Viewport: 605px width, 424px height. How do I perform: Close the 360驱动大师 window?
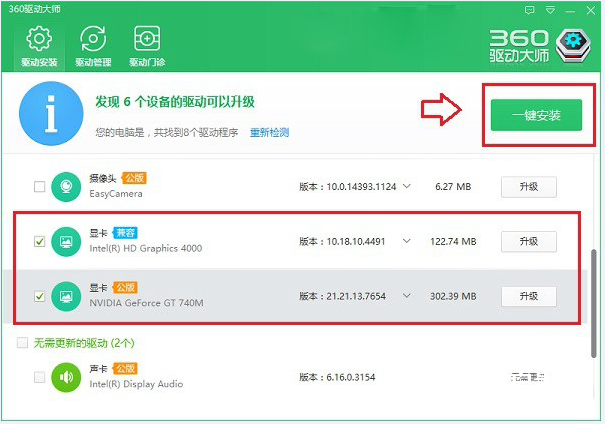click(x=591, y=10)
